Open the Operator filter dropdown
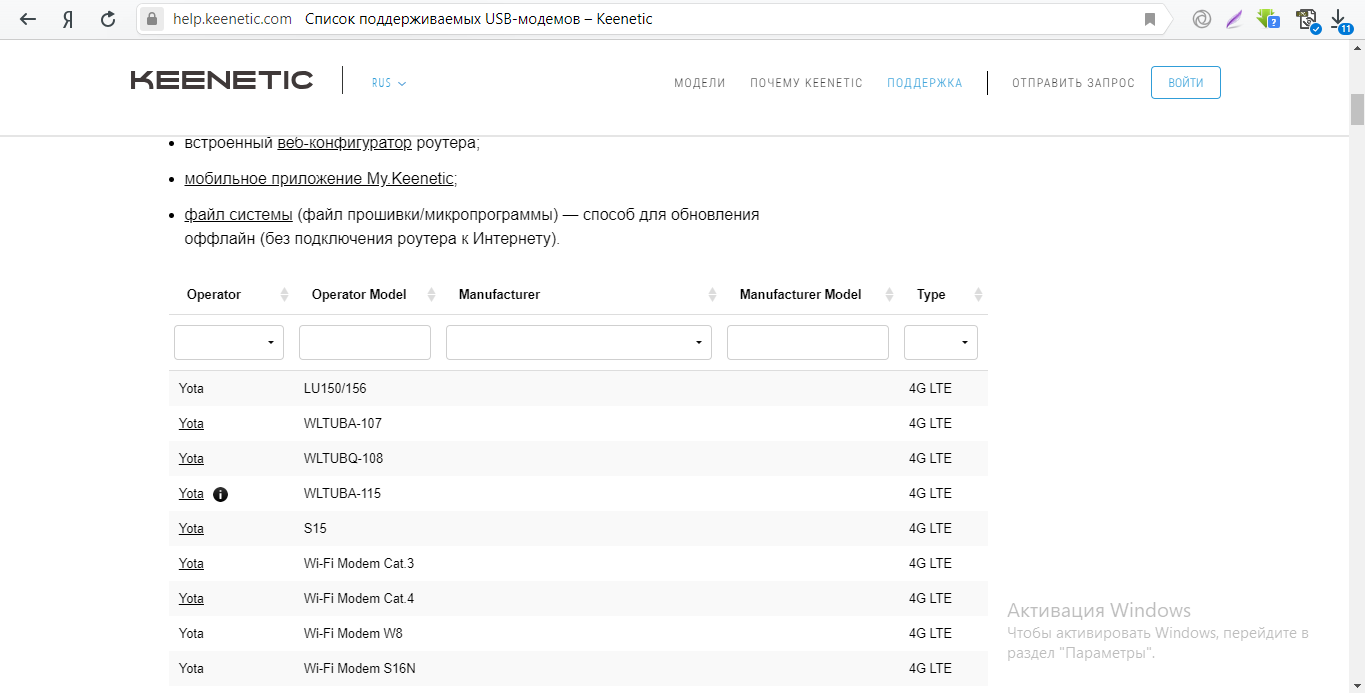Image resolution: width=1365 pixels, height=693 pixels. click(x=229, y=342)
